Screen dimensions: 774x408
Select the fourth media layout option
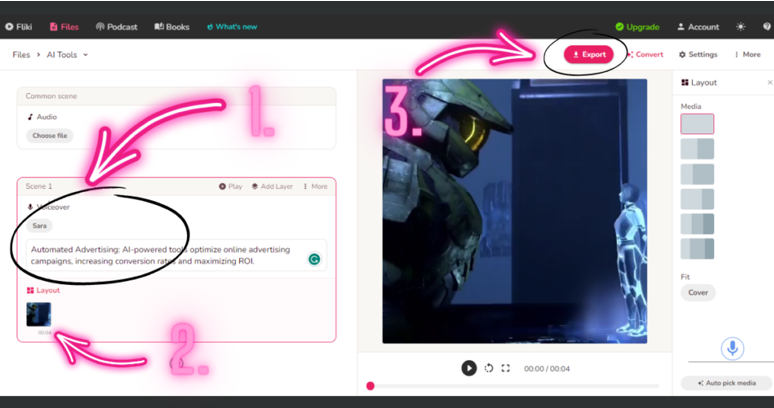pyautogui.click(x=697, y=199)
